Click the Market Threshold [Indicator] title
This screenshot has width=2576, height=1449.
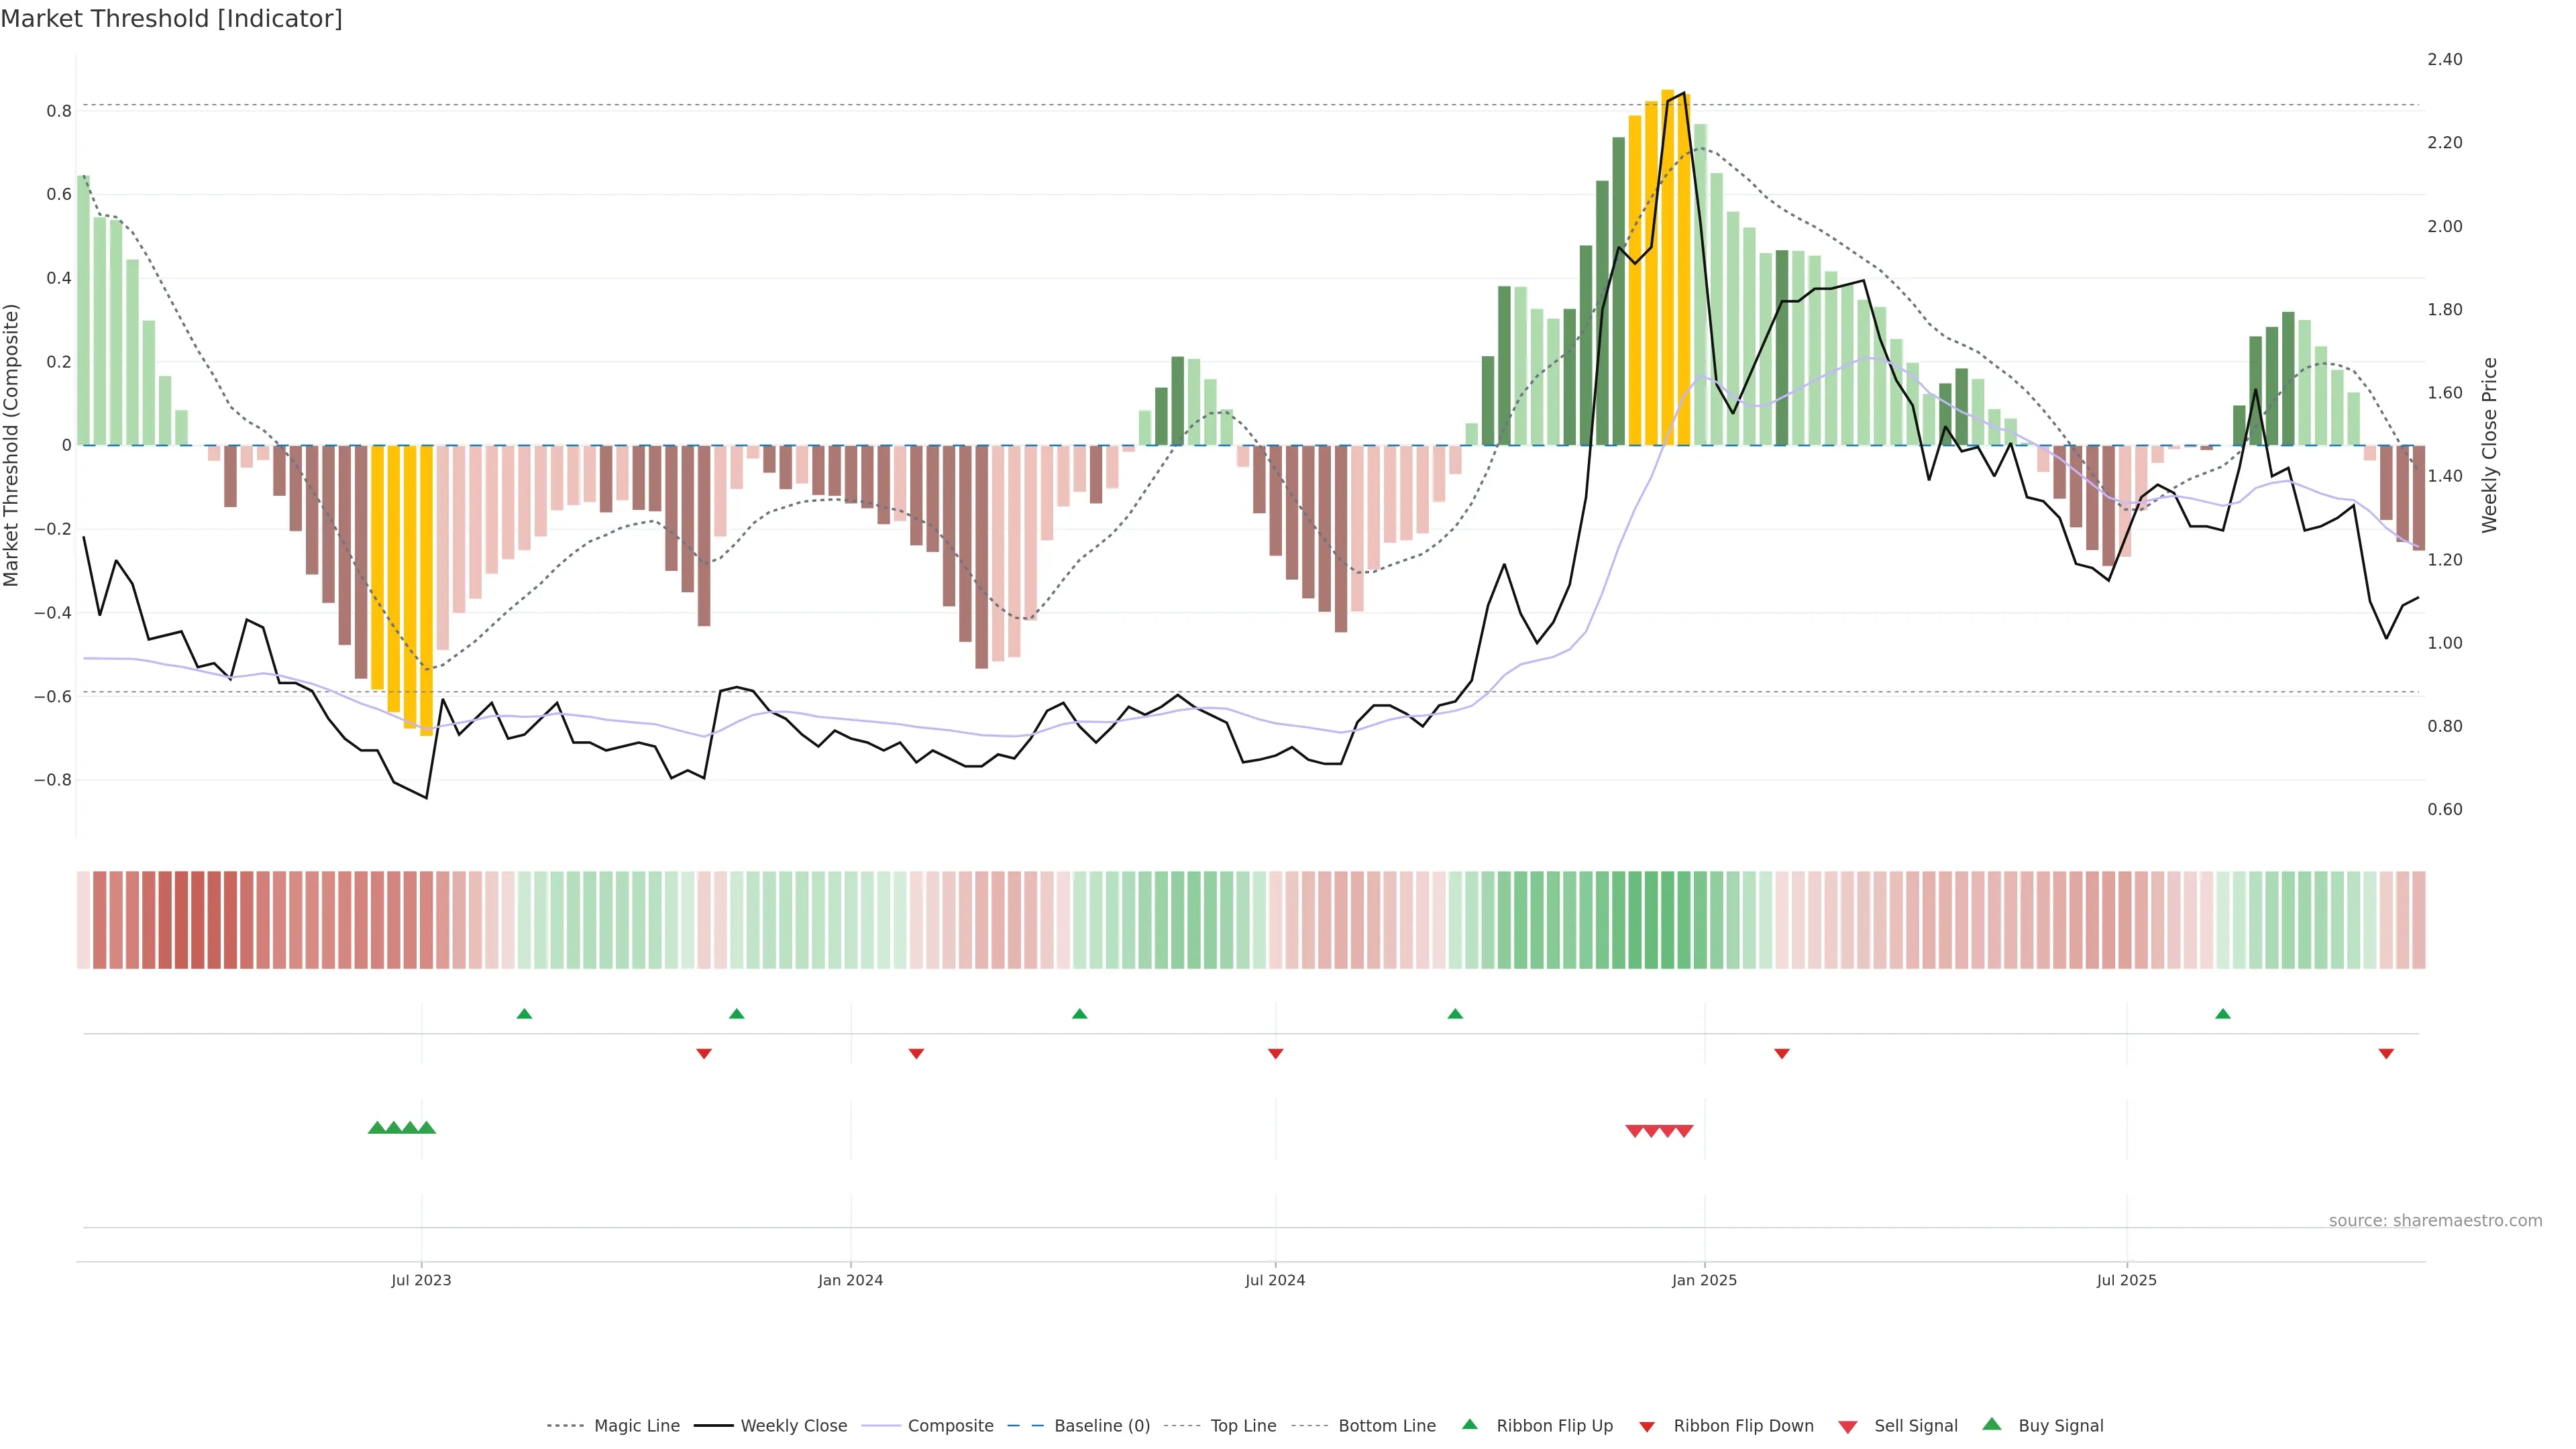171,19
